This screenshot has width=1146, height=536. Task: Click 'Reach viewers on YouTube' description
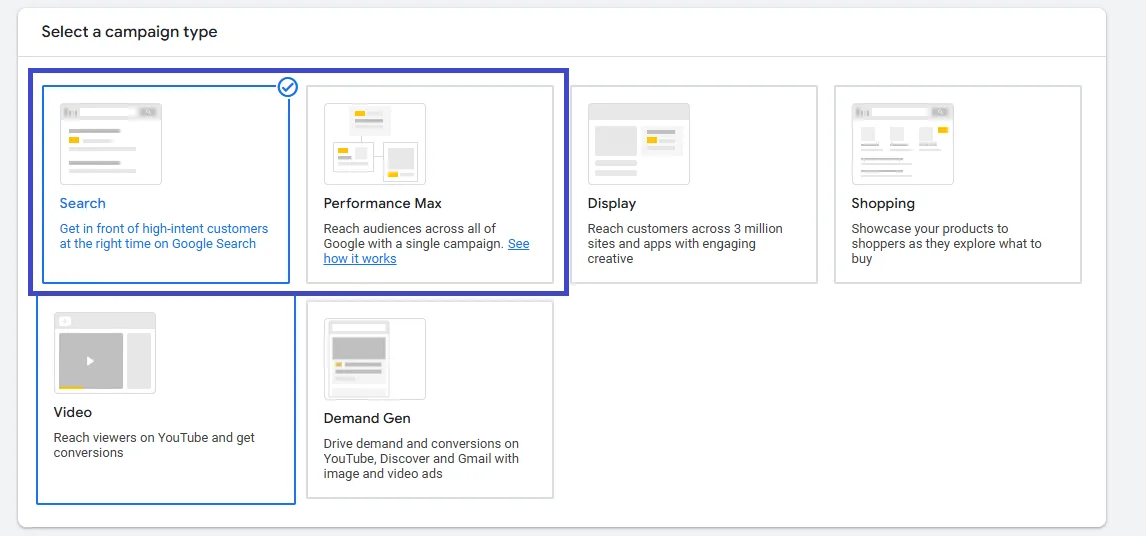154,445
